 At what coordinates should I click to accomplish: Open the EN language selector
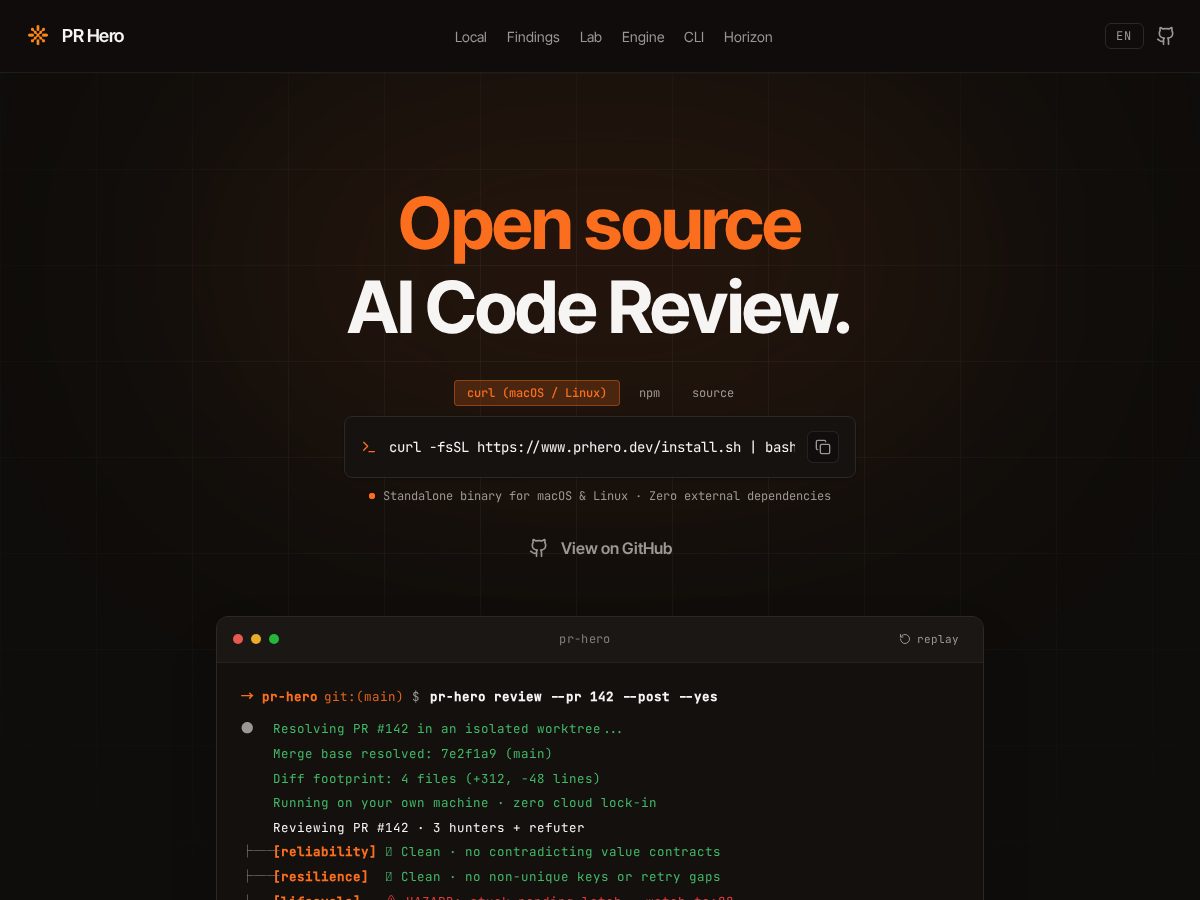click(x=1124, y=36)
